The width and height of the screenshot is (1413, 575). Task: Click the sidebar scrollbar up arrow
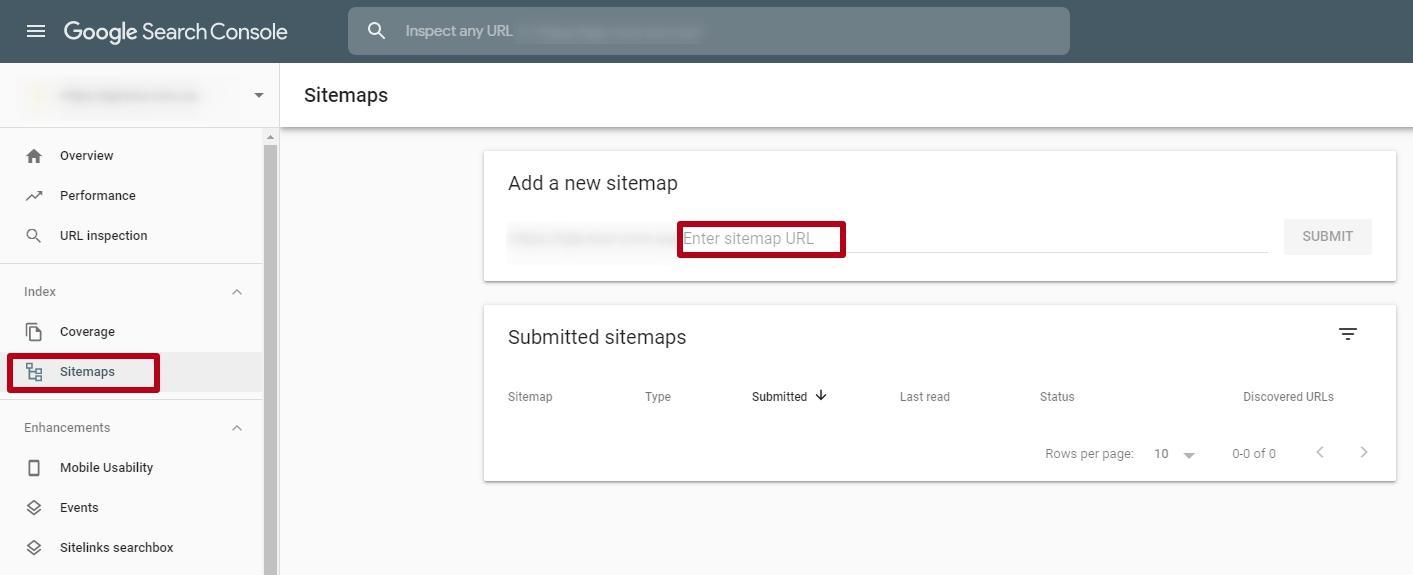point(270,137)
